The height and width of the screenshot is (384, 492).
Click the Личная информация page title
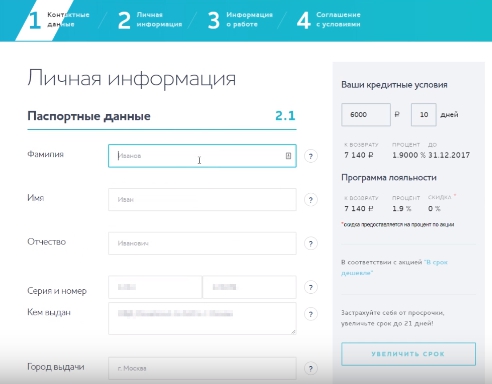[132, 78]
